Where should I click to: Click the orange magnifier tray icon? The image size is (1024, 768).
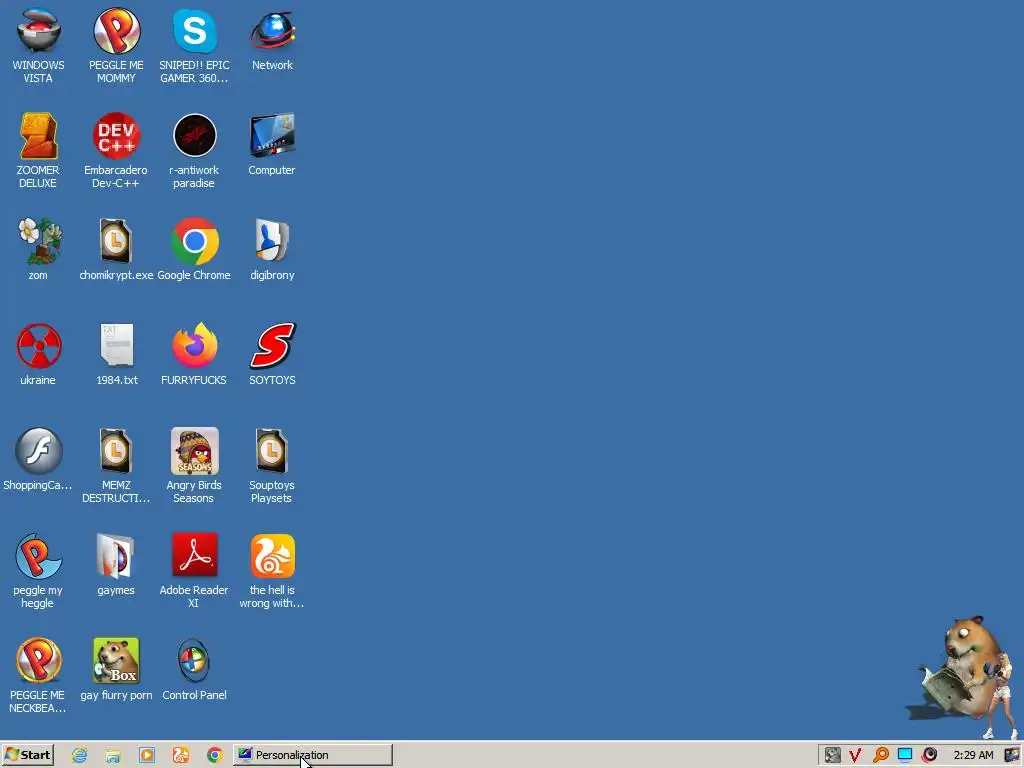pyautogui.click(x=880, y=756)
